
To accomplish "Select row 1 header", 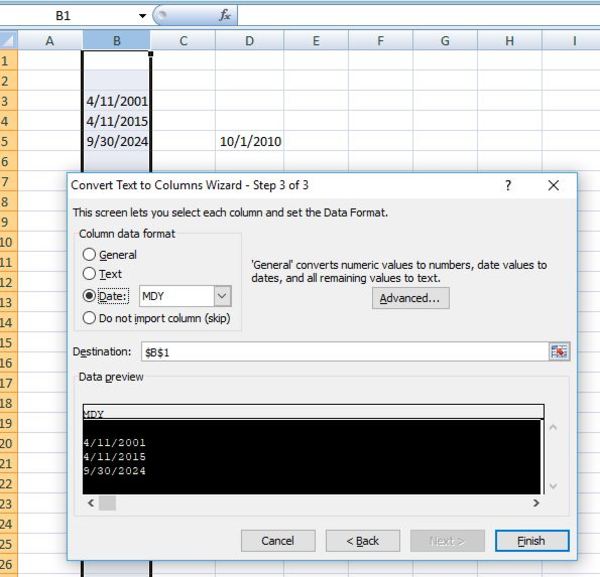I will click(x=8, y=60).
